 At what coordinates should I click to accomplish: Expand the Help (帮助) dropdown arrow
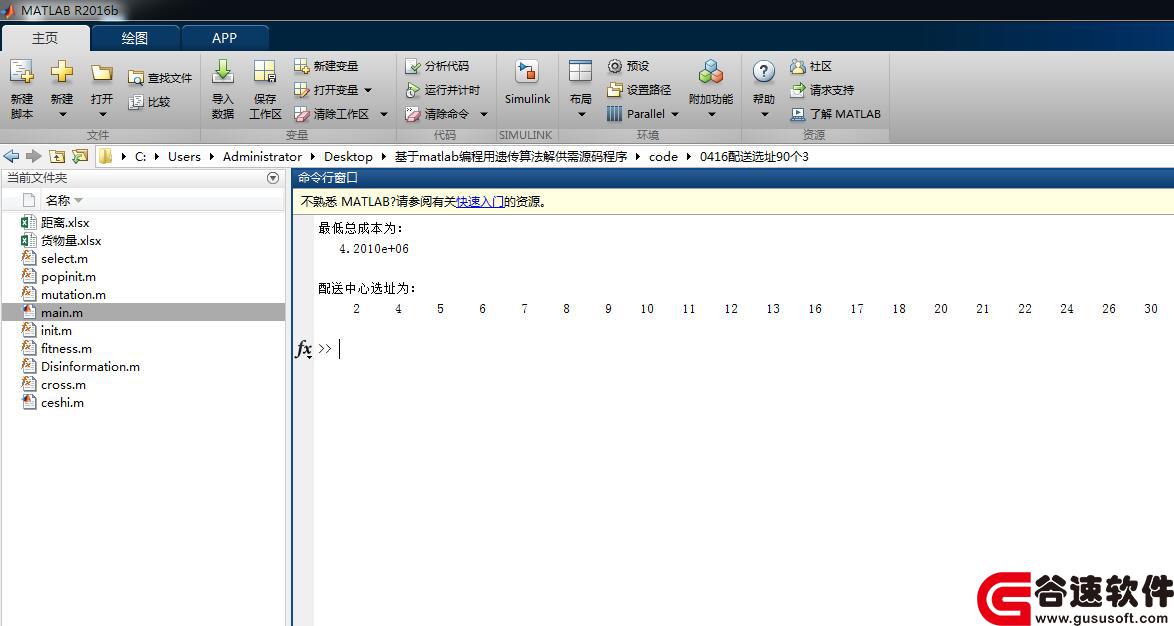(764, 115)
